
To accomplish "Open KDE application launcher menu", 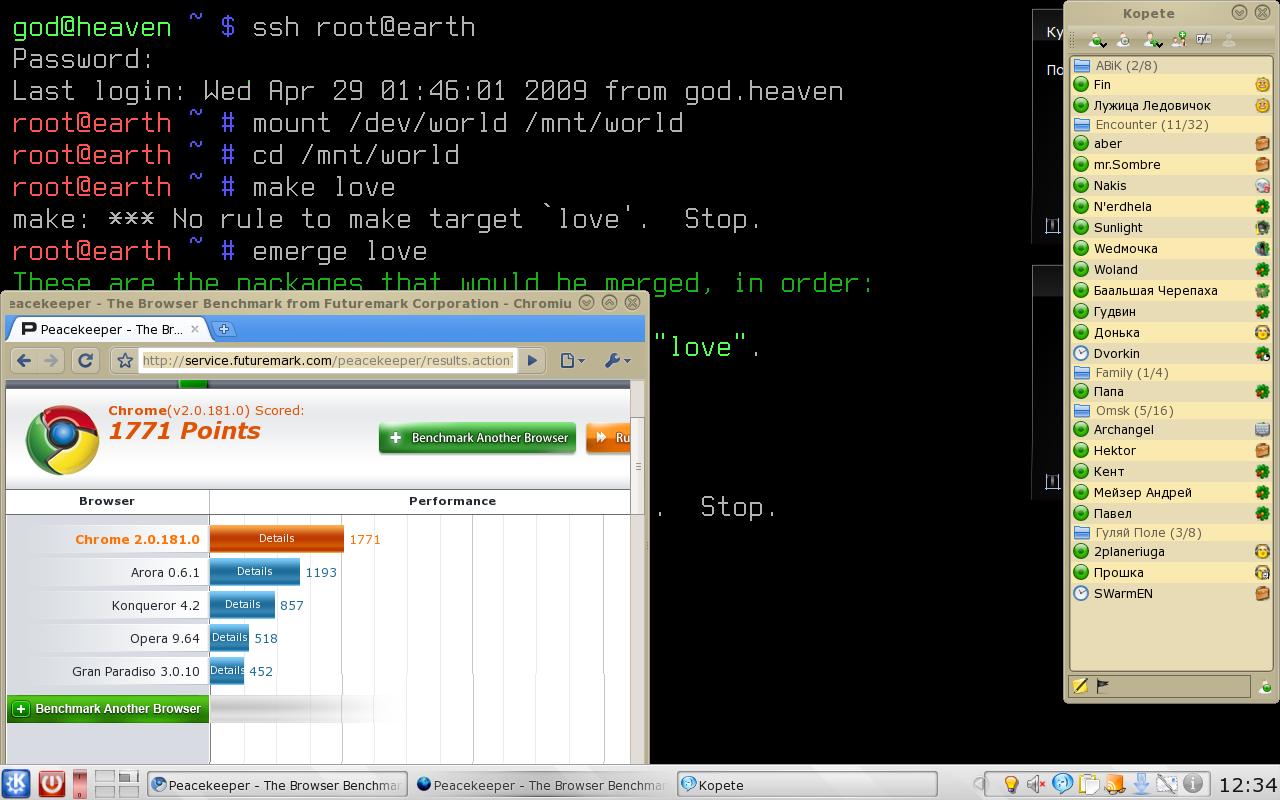I will [17, 783].
